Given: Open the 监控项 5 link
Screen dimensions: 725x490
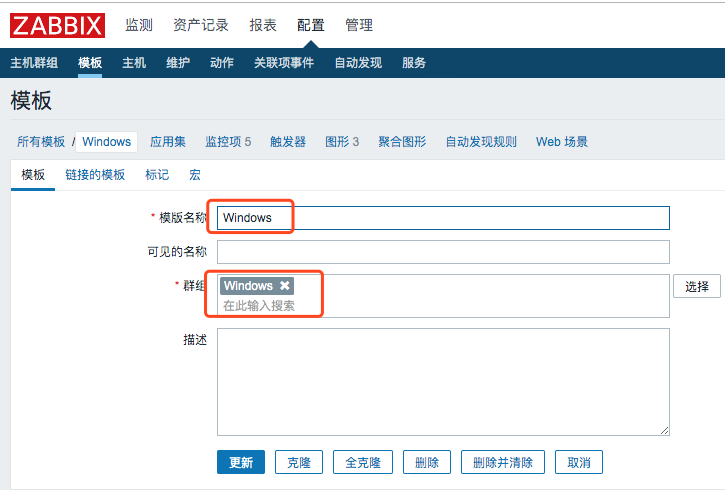Looking at the screenshot, I should point(228,141).
